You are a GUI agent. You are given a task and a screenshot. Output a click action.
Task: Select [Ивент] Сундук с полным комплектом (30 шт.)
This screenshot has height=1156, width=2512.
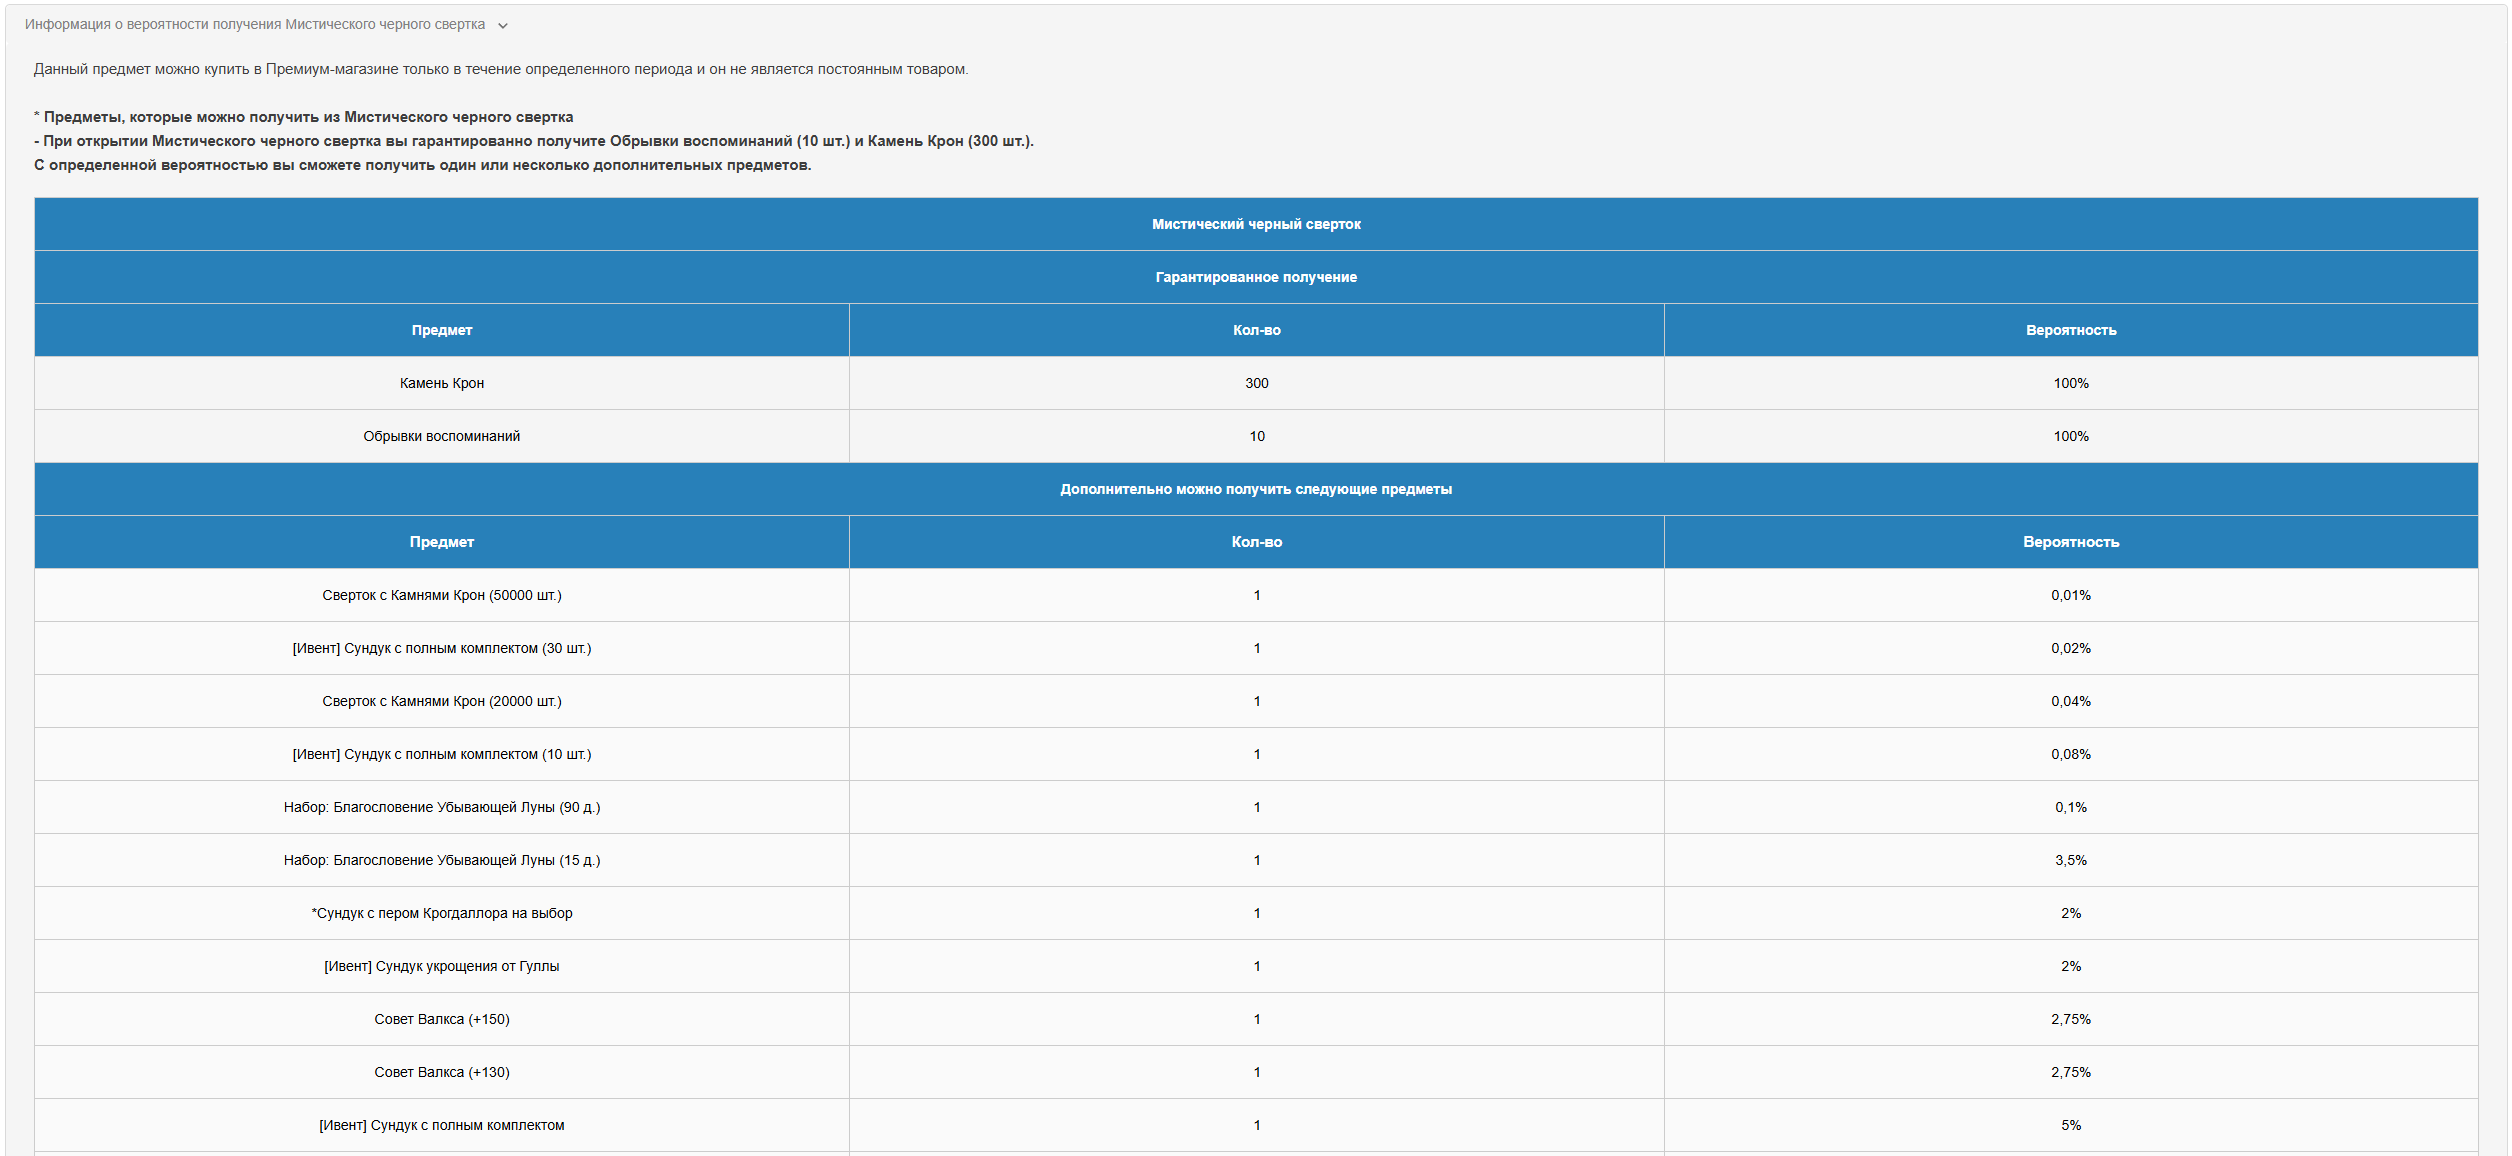(441, 648)
